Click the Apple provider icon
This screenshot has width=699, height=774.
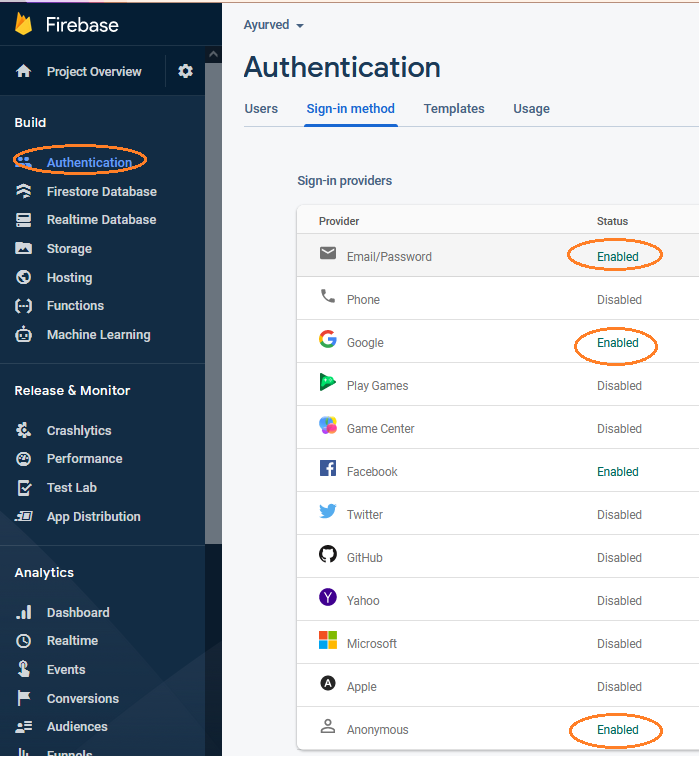click(x=328, y=683)
